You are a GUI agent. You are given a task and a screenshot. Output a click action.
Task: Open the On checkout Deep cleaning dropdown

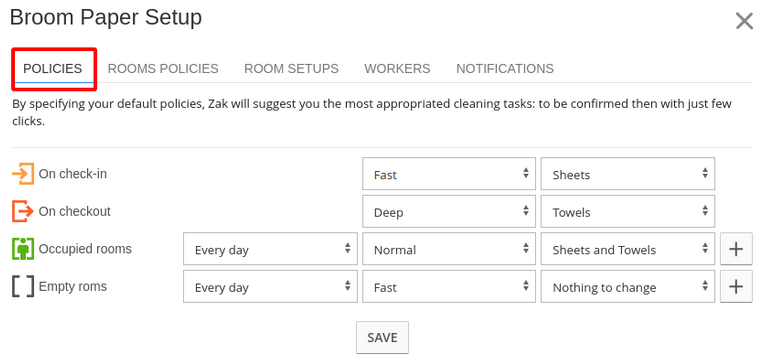point(449,211)
